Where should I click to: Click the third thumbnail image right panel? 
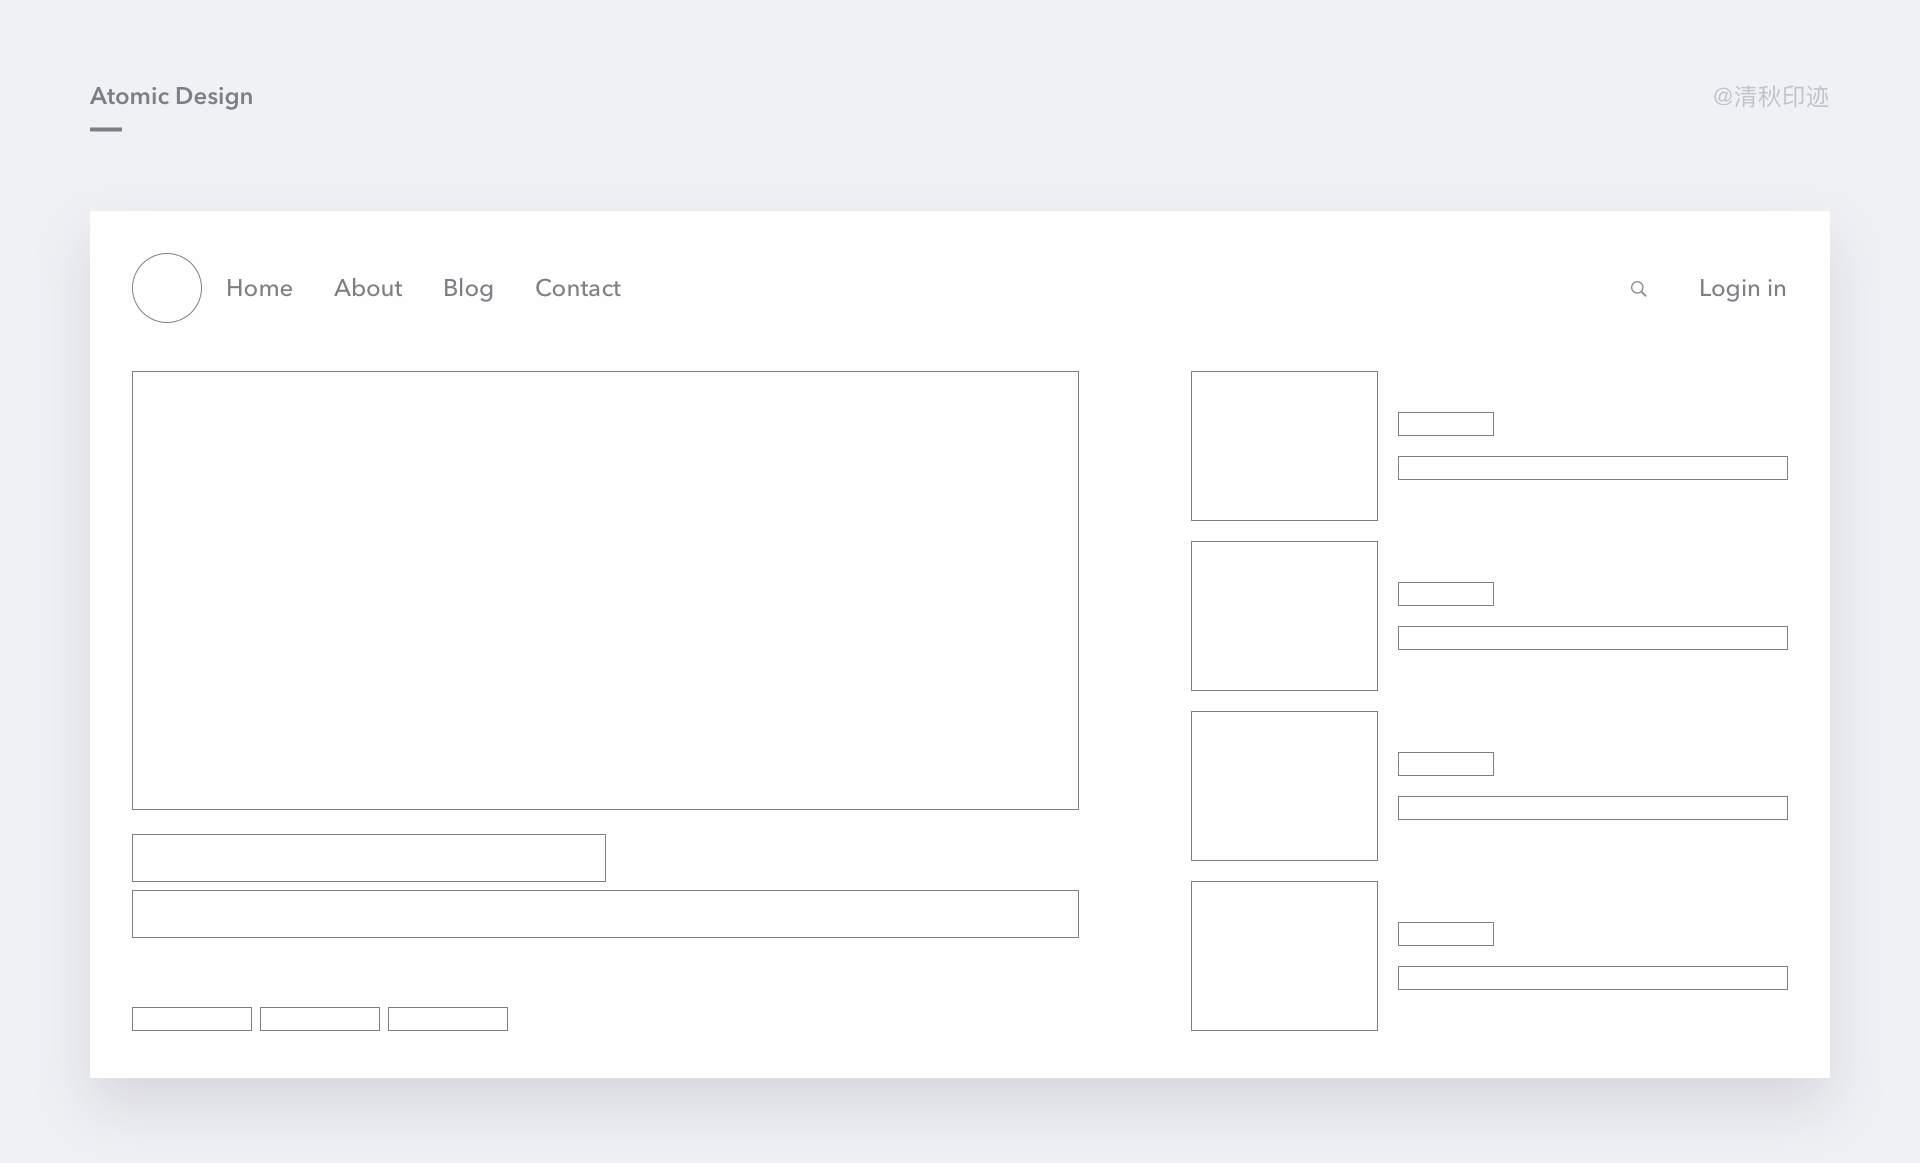tap(1282, 784)
